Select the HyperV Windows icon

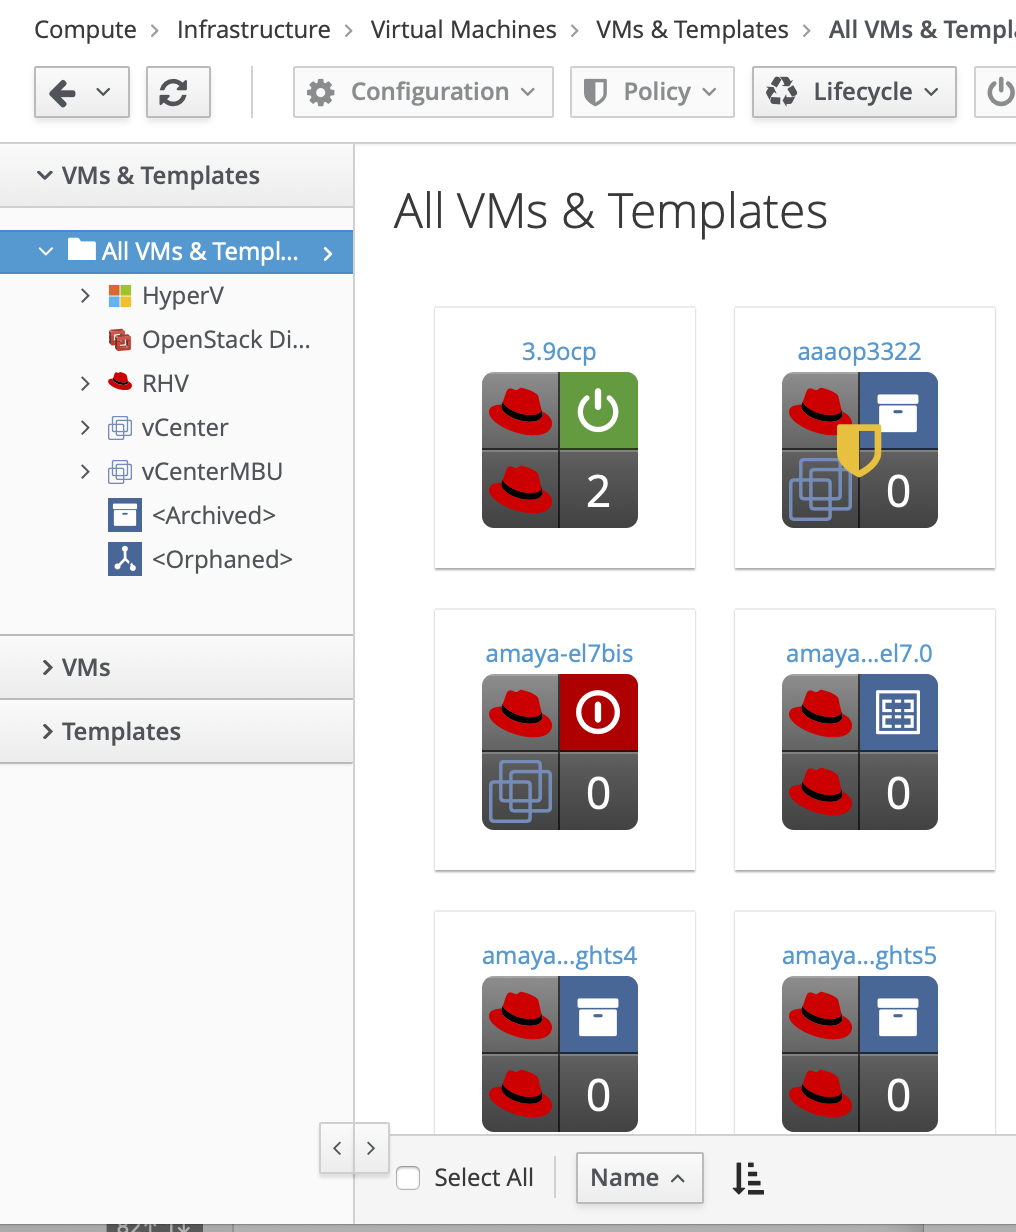tap(120, 296)
